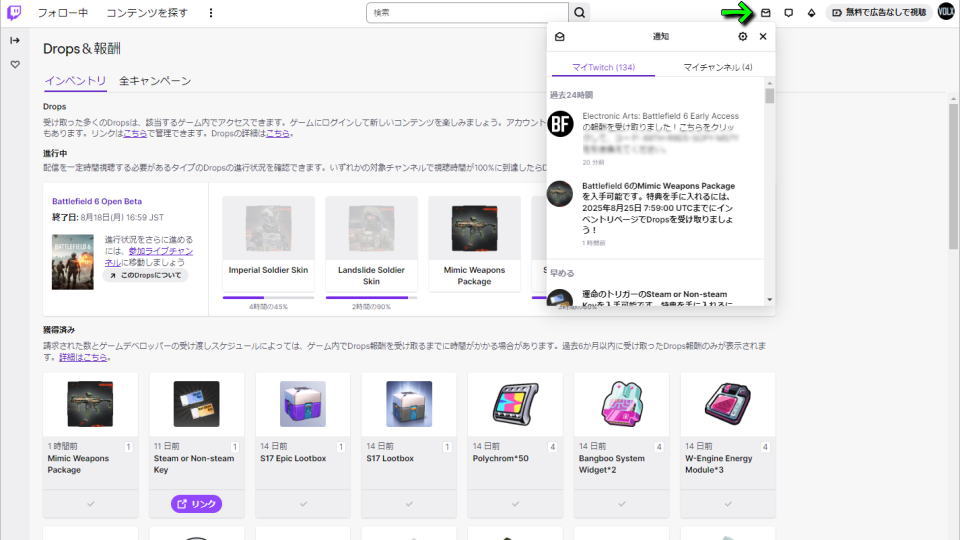Select the Mimic Weapons Package earned thumbnail
This screenshot has width=960, height=540.
click(90, 404)
